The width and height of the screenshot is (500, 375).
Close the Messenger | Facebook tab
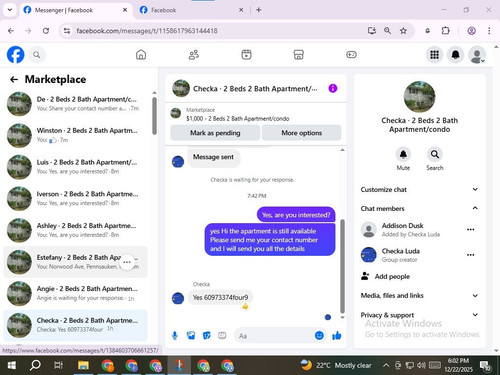click(x=125, y=10)
